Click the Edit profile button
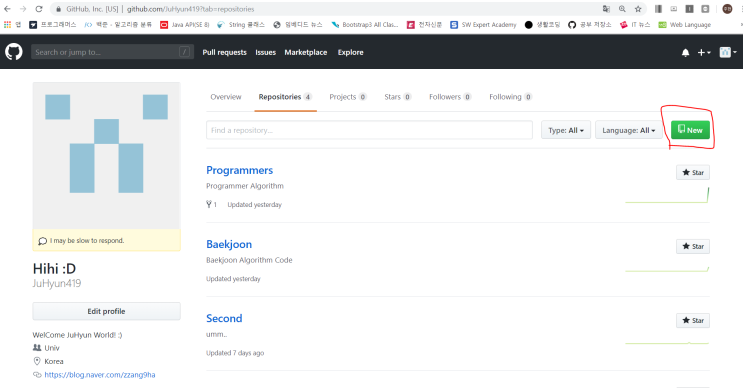 click(107, 311)
